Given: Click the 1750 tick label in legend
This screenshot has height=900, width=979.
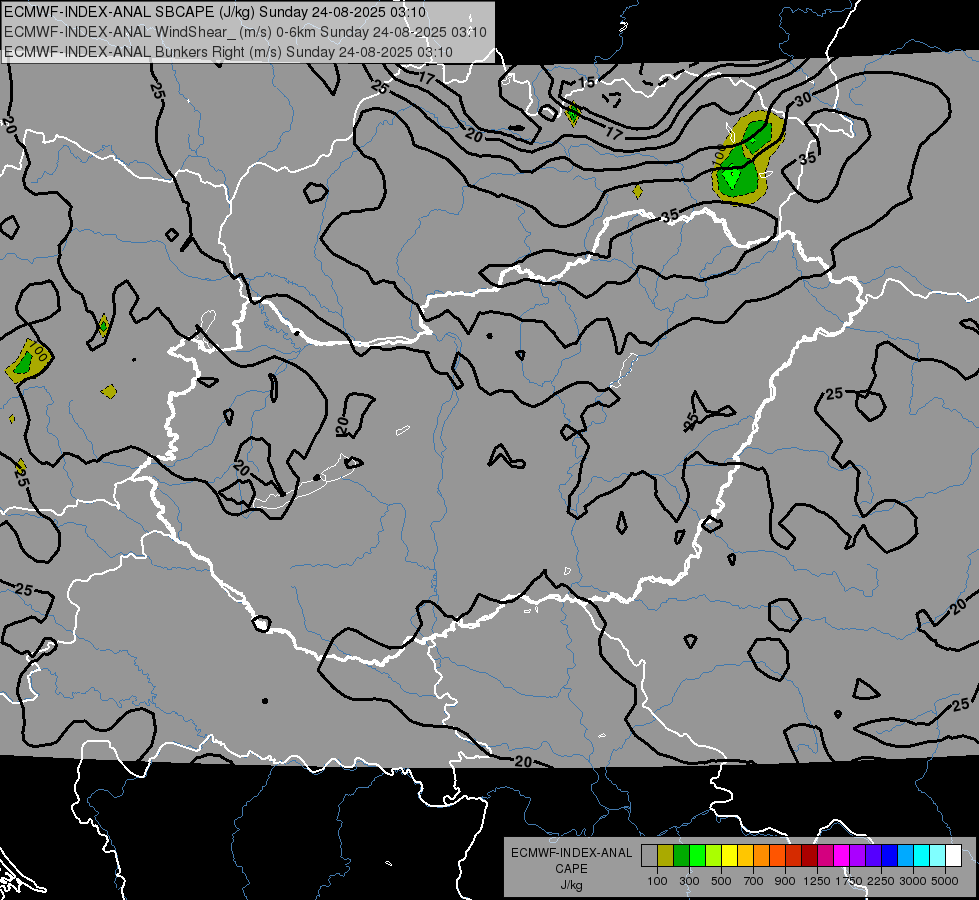Looking at the screenshot, I should tap(849, 881).
